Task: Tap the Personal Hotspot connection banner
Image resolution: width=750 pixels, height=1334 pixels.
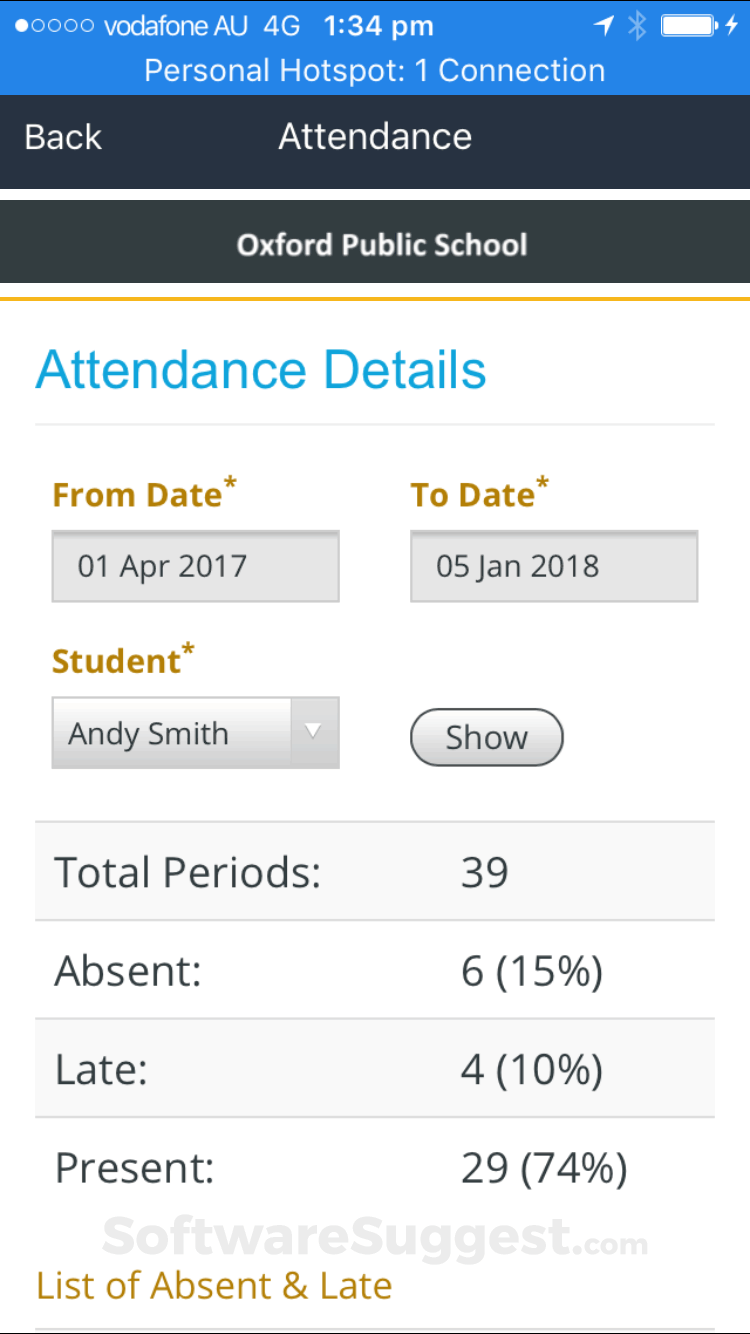Action: (374, 71)
